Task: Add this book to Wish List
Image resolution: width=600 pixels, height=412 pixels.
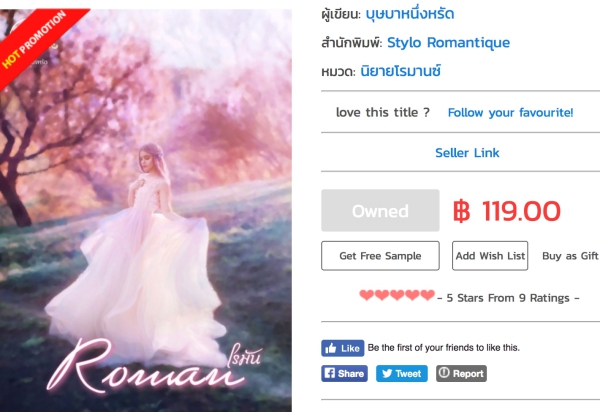Action: (490, 256)
